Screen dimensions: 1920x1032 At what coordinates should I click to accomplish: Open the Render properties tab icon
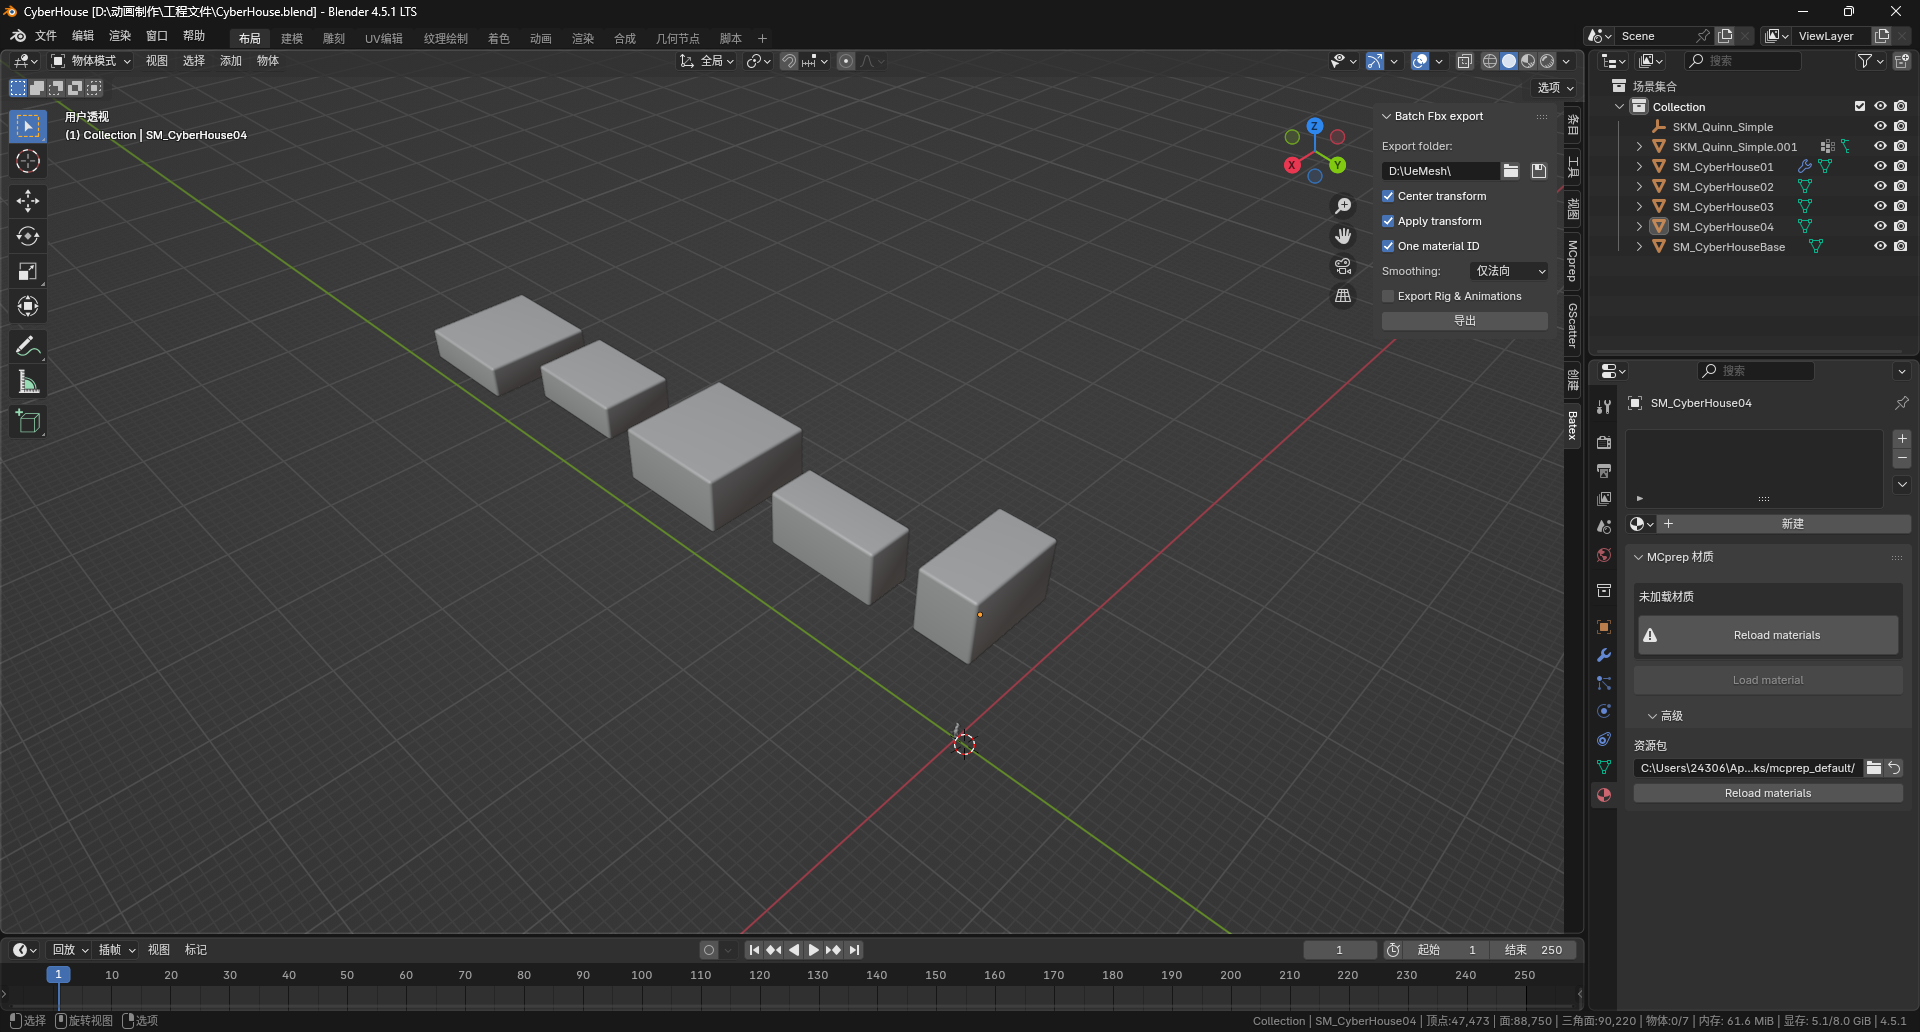pos(1604,442)
